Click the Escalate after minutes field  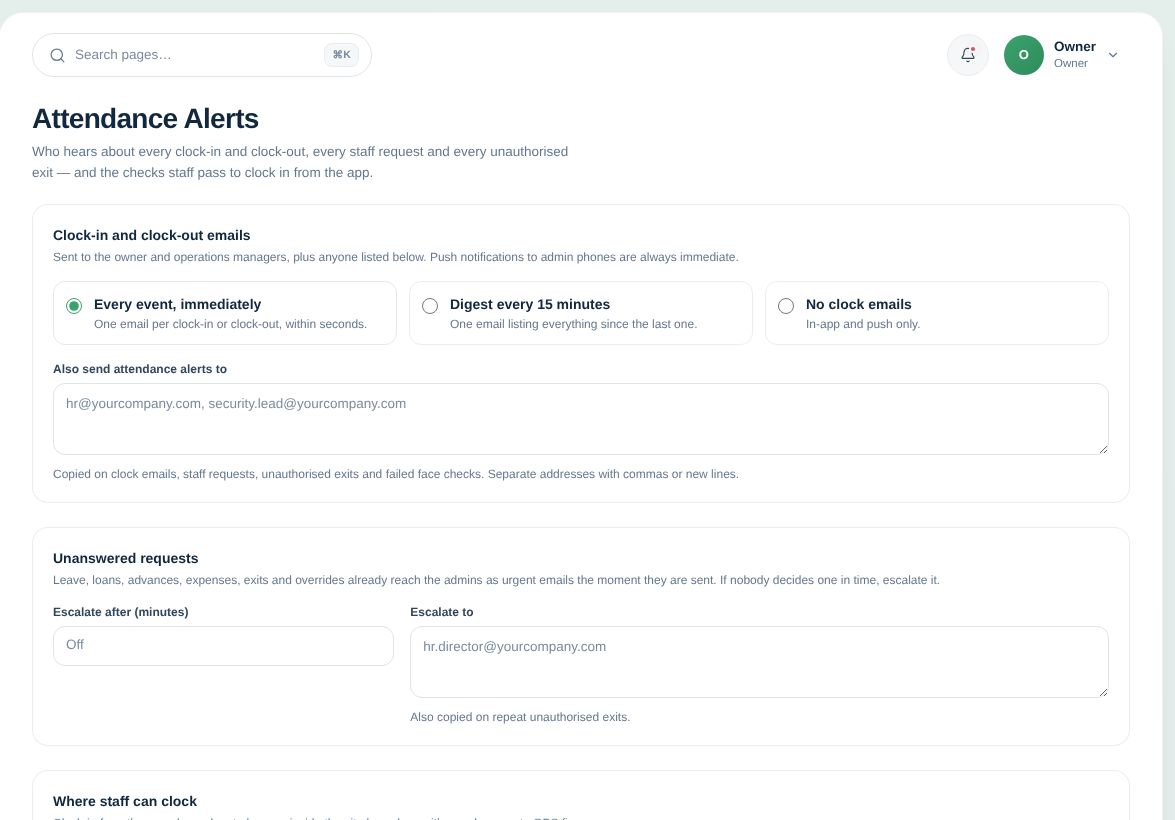click(223, 646)
